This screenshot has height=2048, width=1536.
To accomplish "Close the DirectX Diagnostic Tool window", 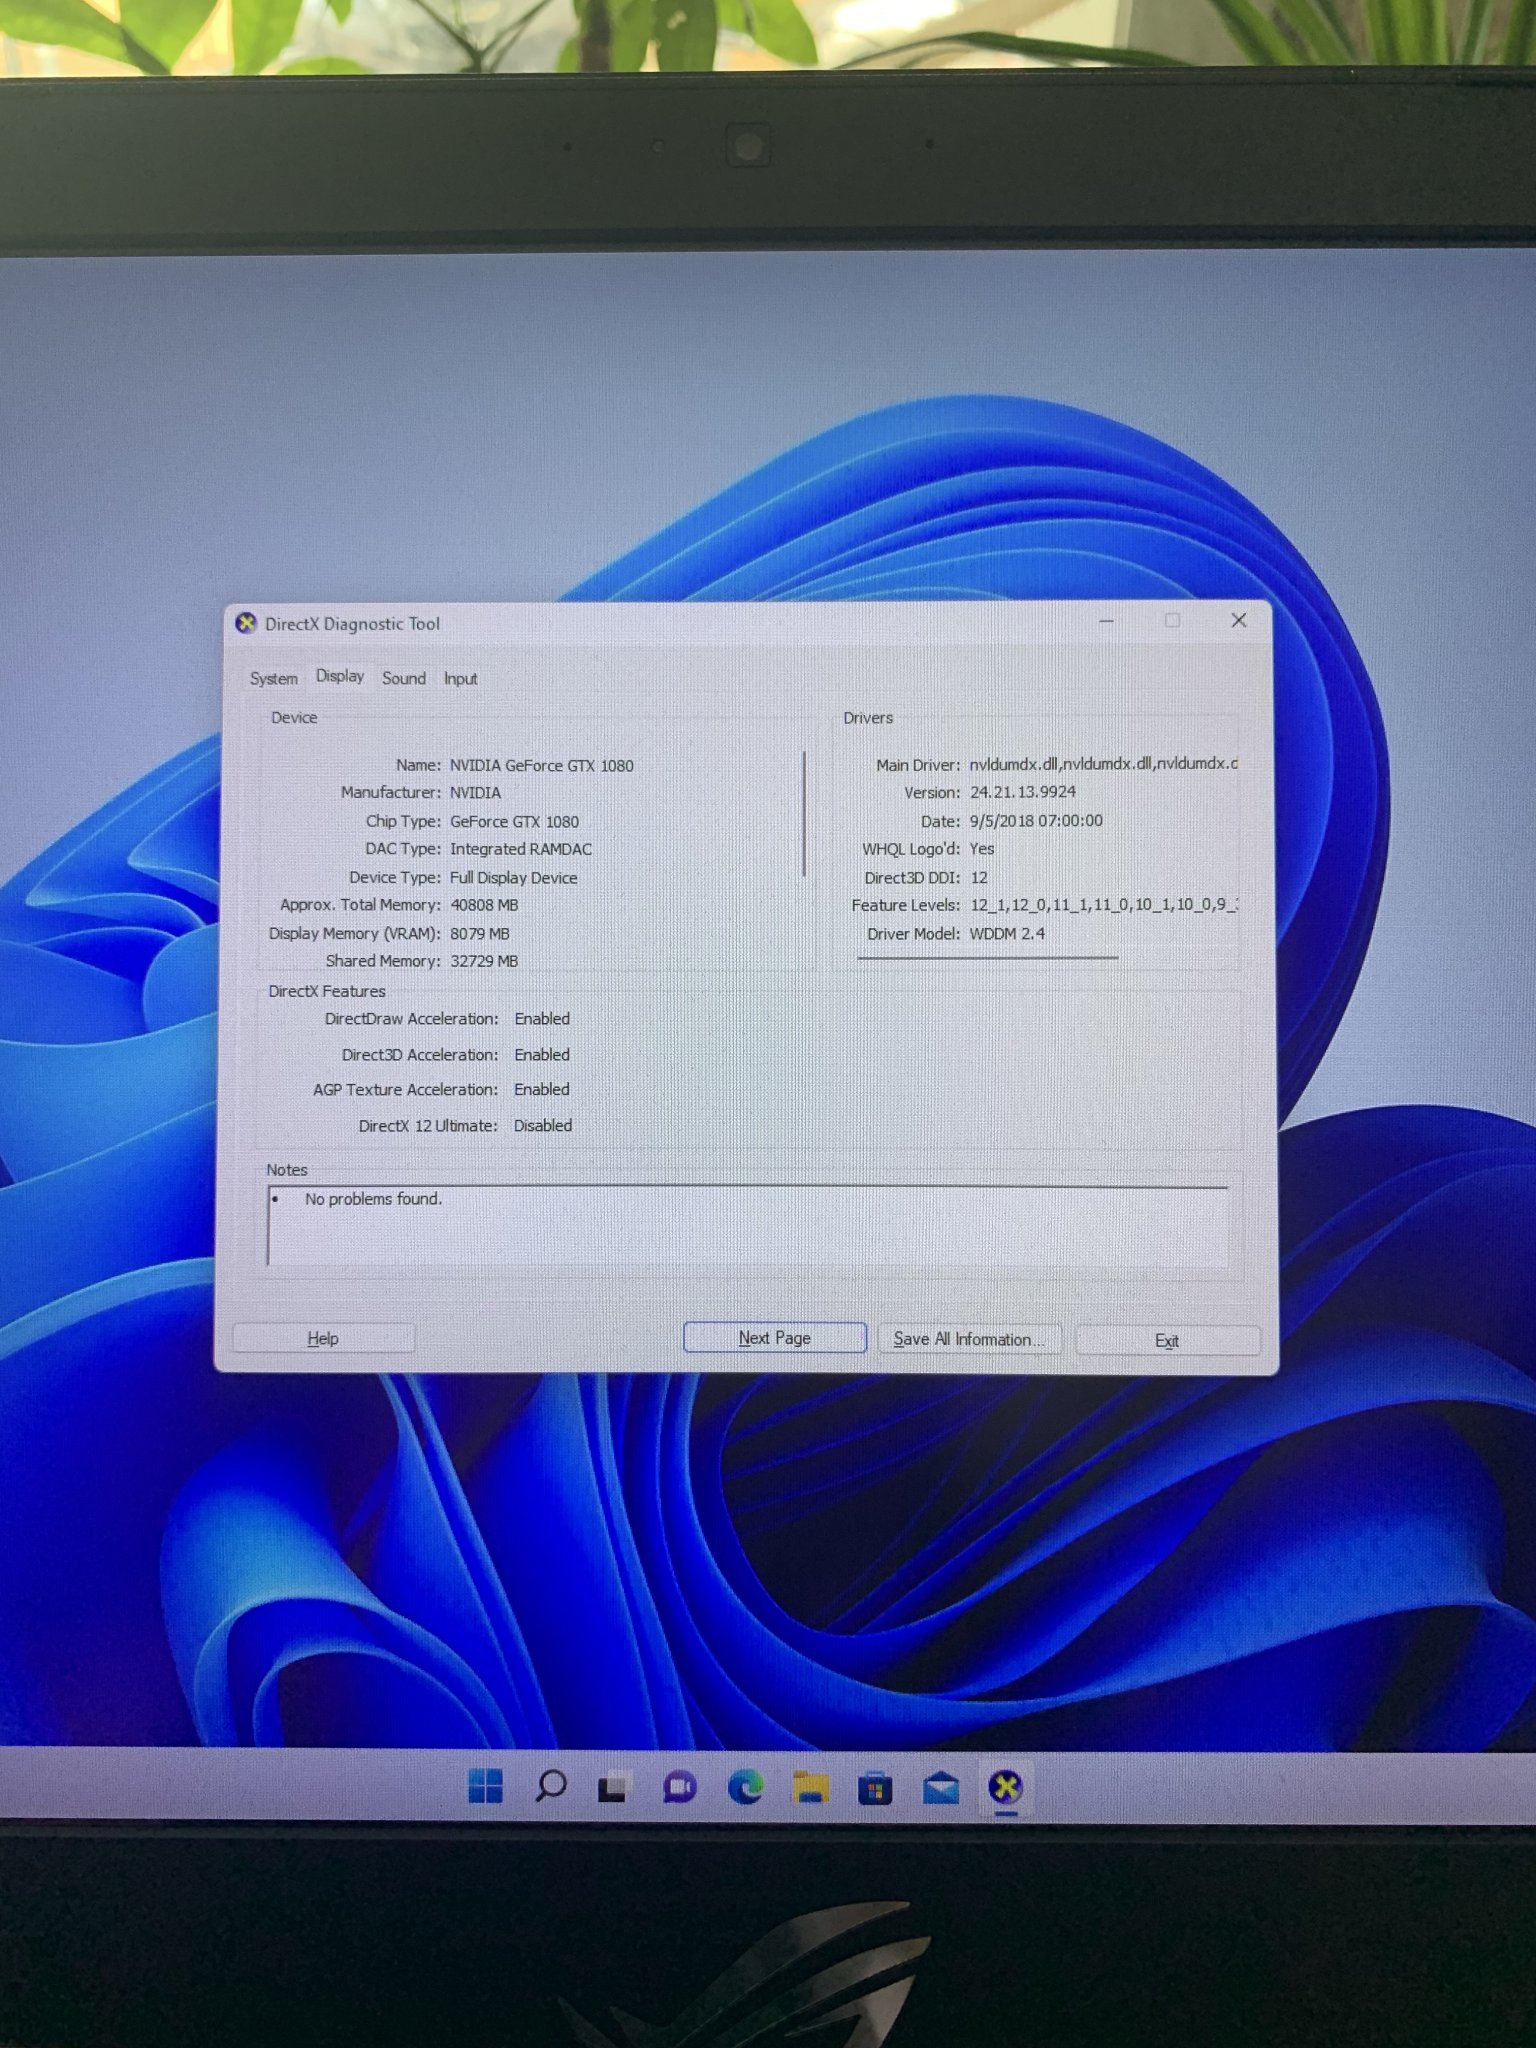I will 1239,621.
